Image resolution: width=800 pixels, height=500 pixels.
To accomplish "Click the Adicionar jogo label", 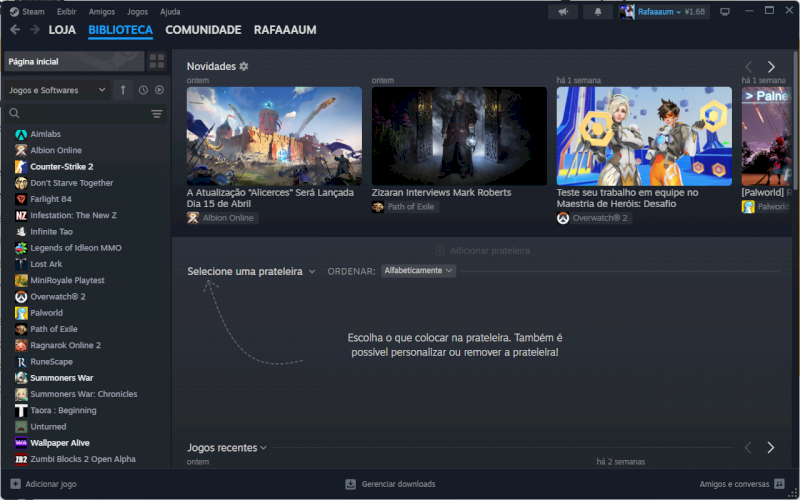I will [51, 484].
